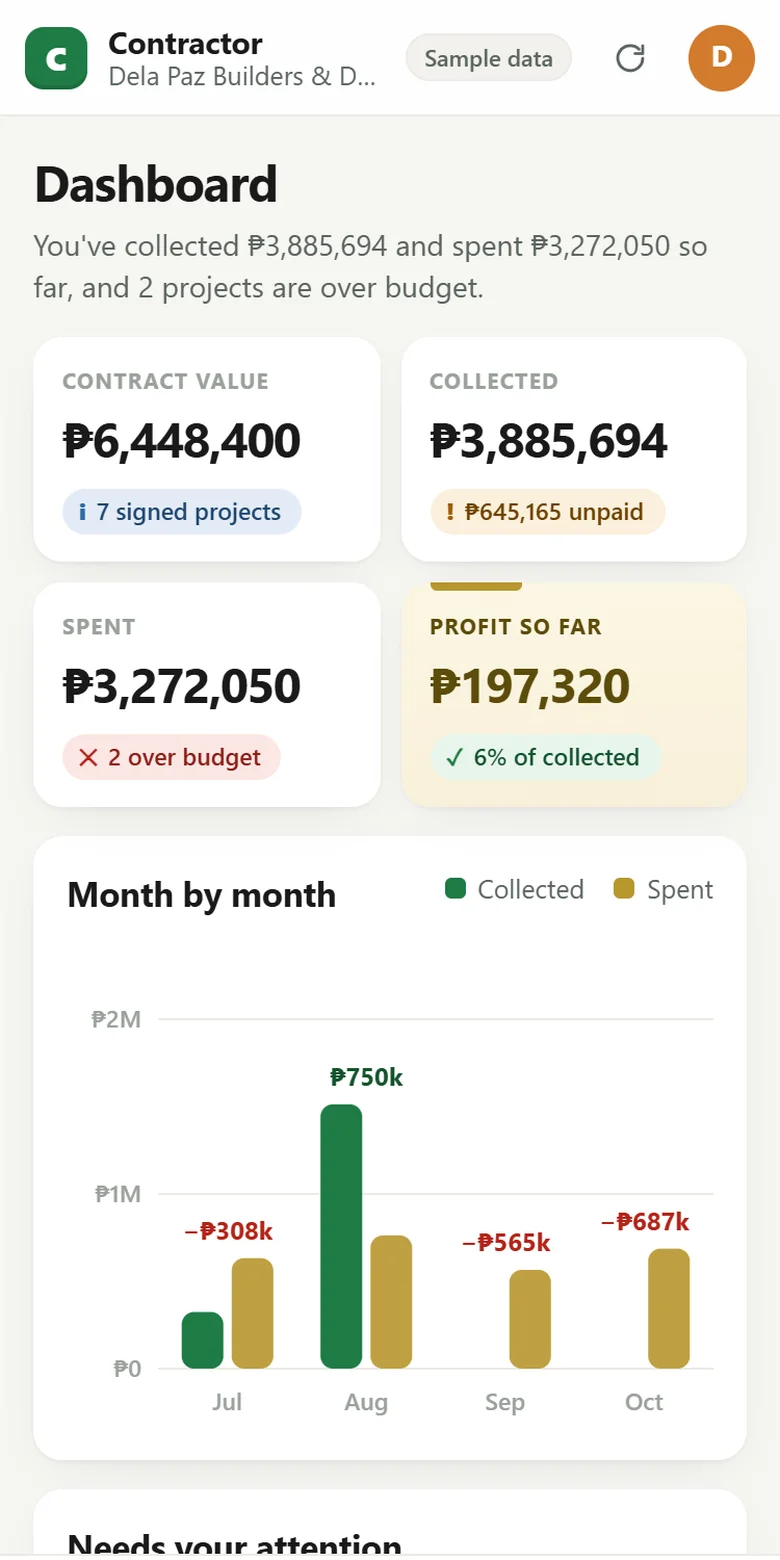Click the 6% of collected pill
The image size is (780, 1560).
click(x=546, y=757)
